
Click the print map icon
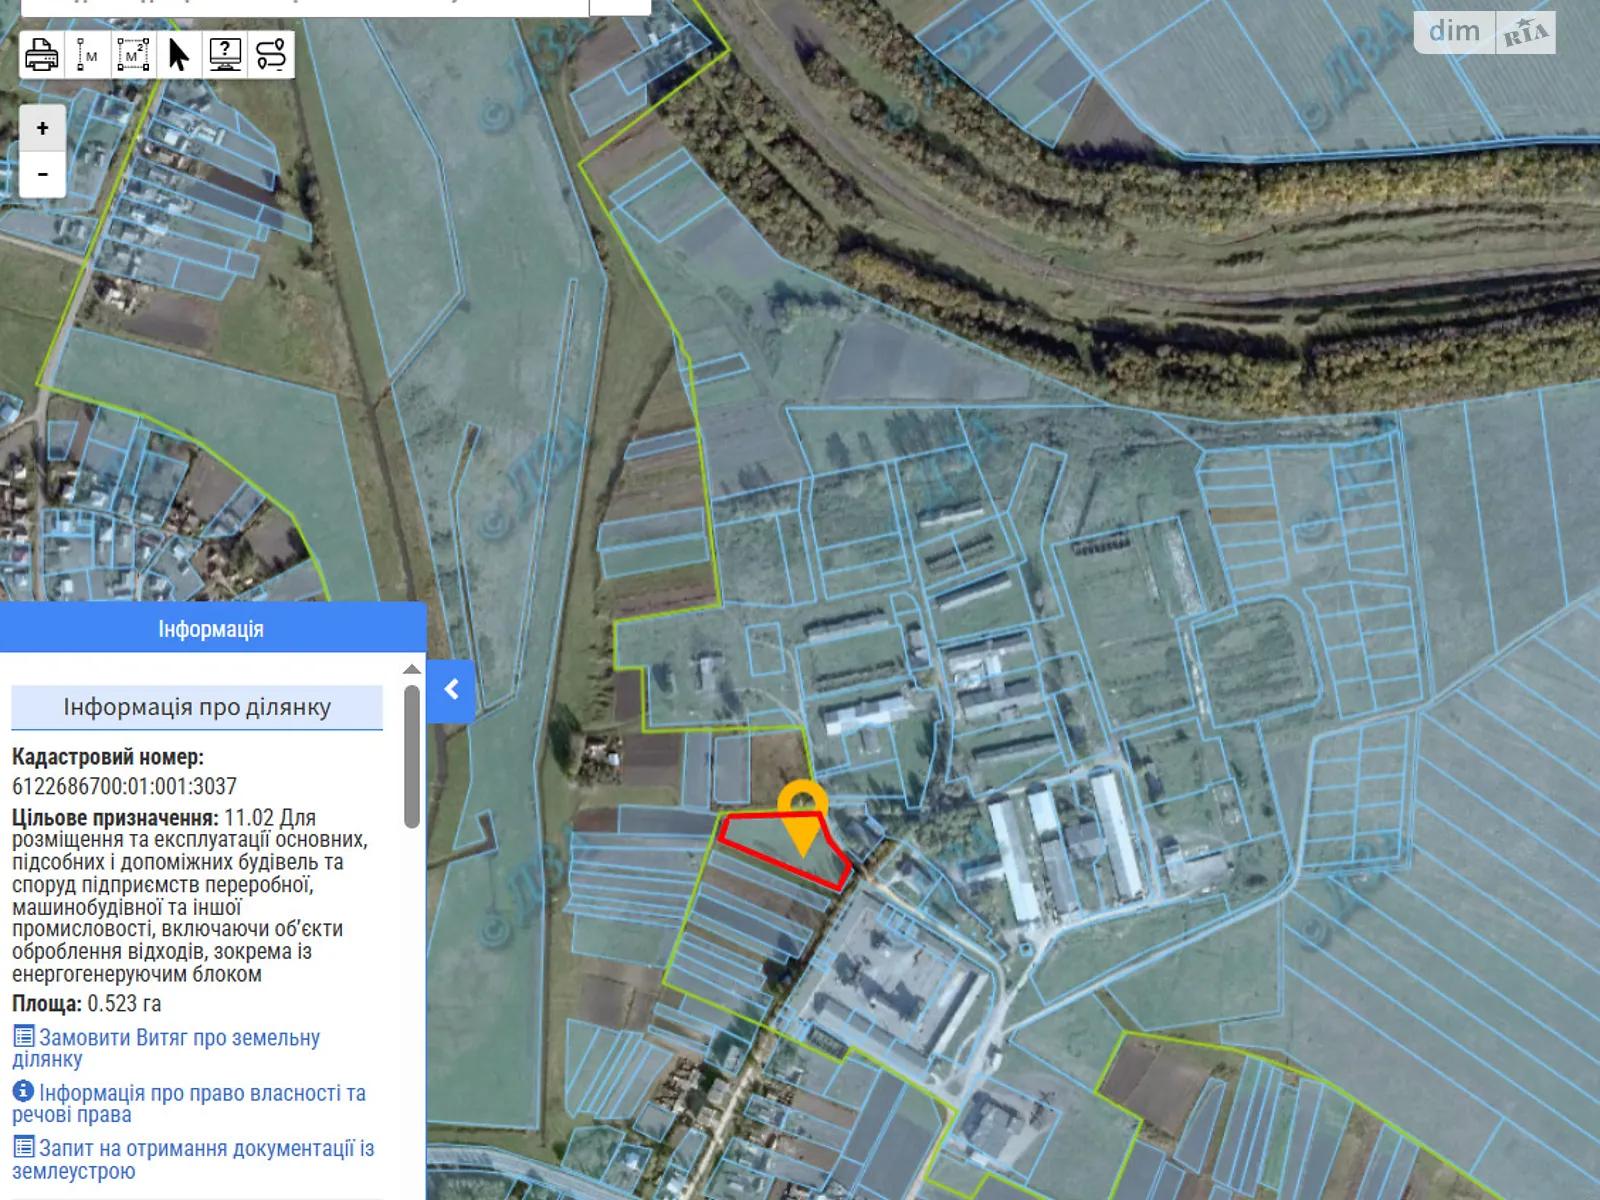[42, 54]
